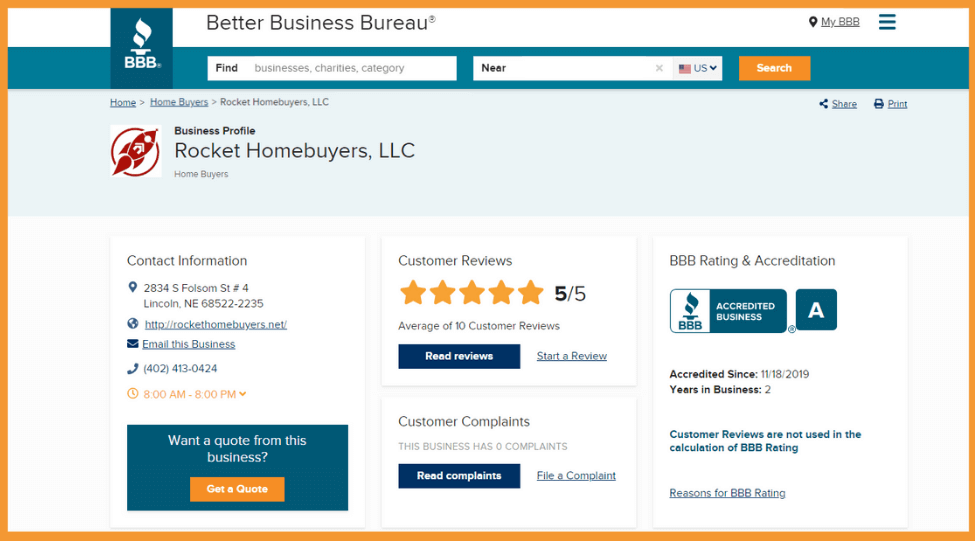Click the phone handset icon
This screenshot has width=975, height=541.
(x=132, y=369)
